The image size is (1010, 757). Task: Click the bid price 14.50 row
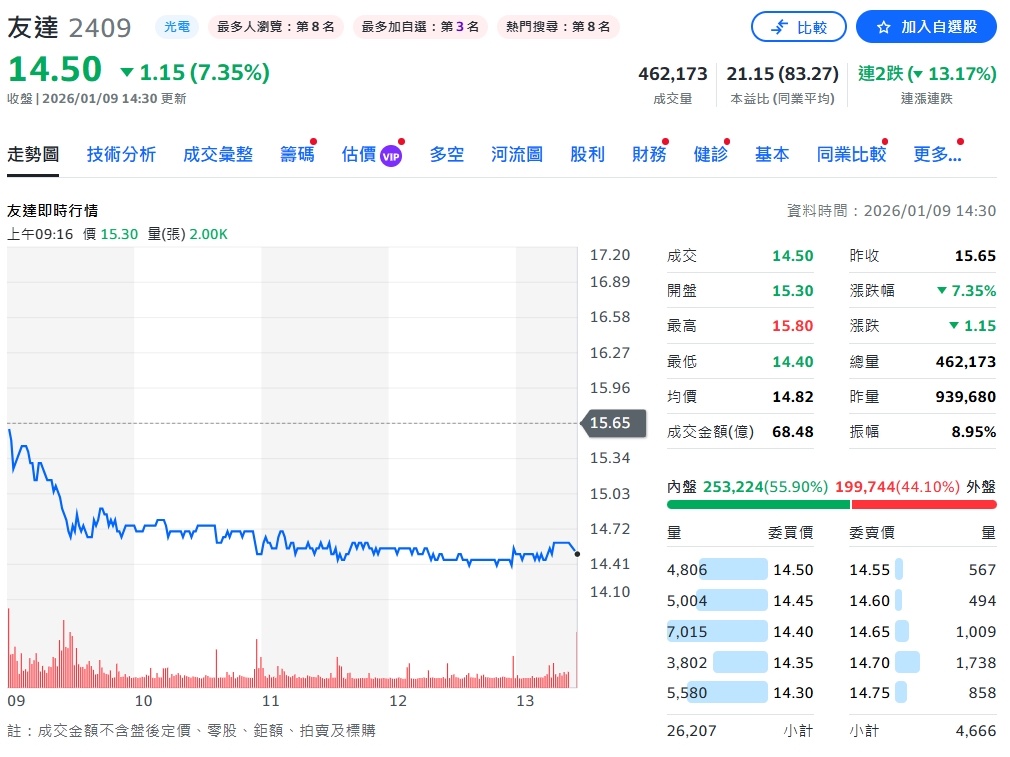[x=740, y=570]
